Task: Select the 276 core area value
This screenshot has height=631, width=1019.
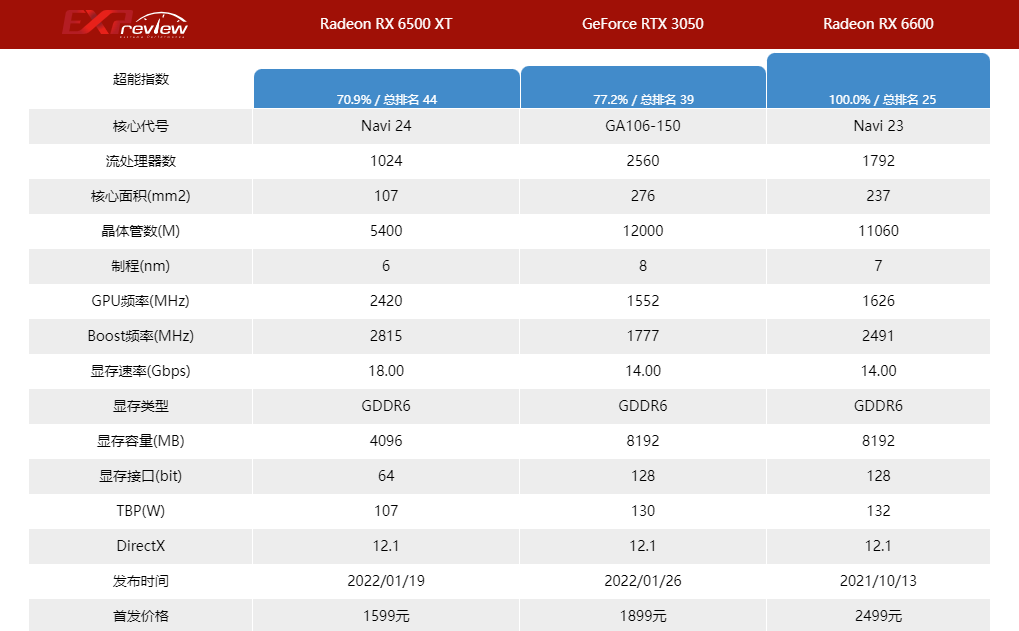Action: pyautogui.click(x=643, y=196)
